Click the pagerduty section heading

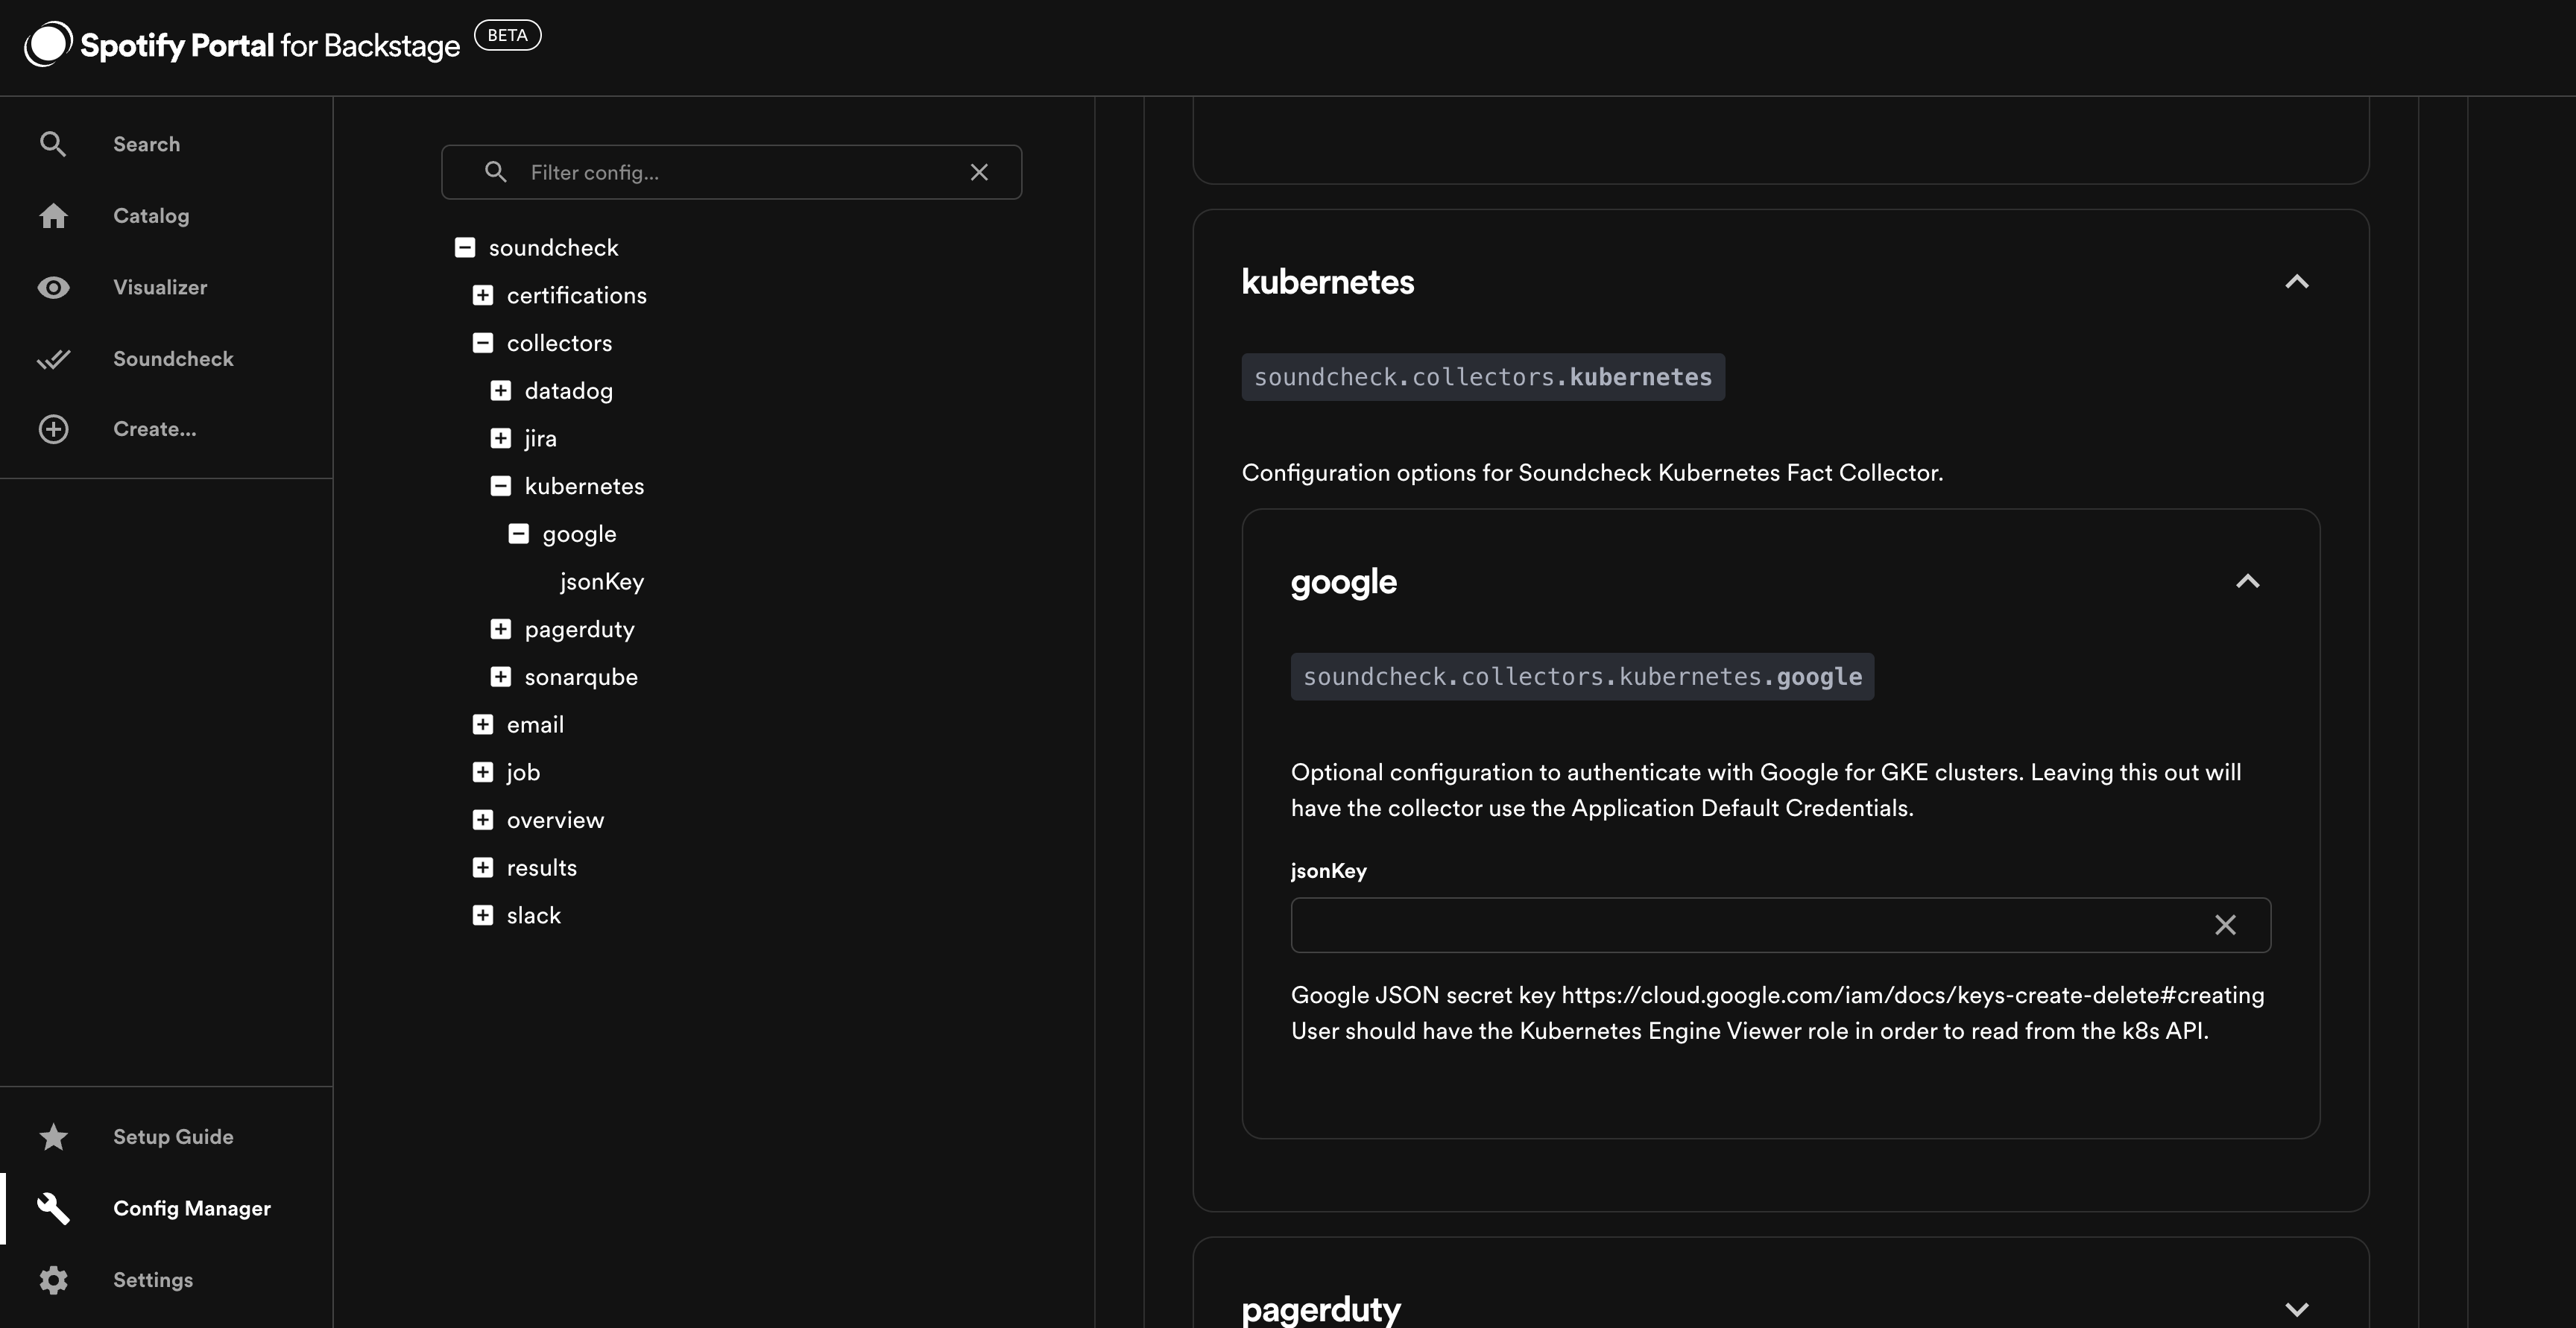(x=1320, y=1309)
